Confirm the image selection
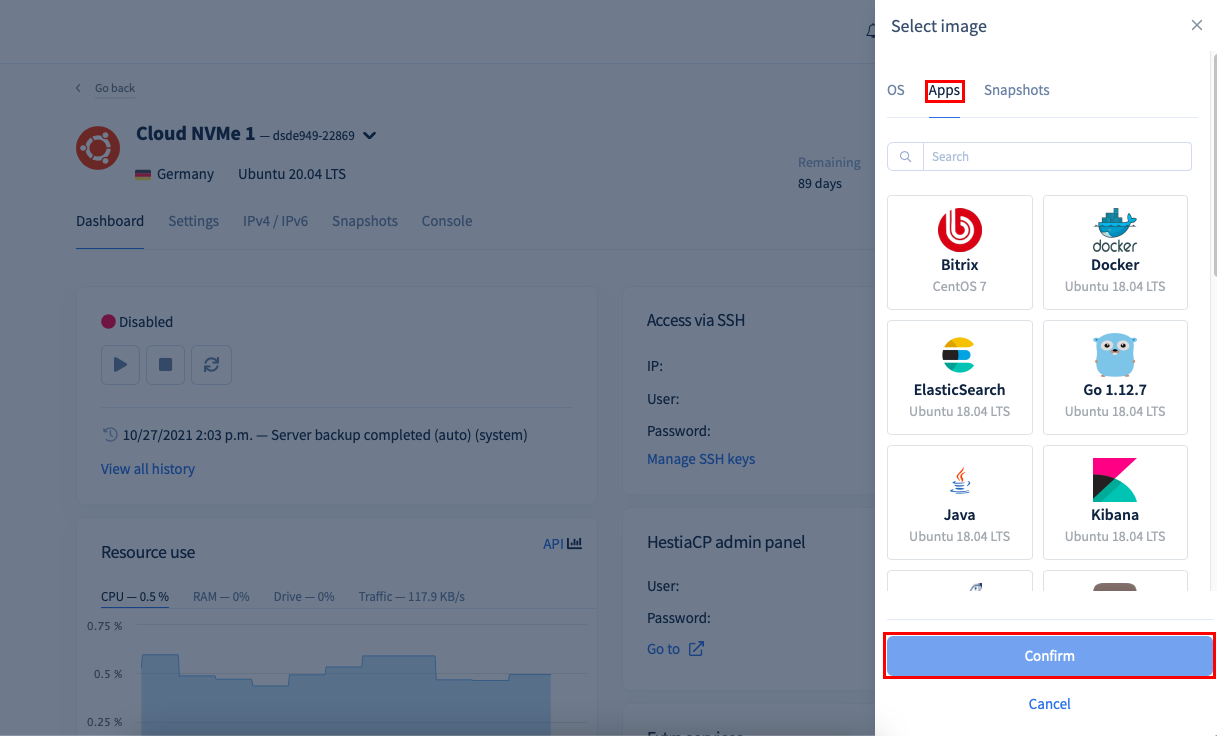This screenshot has height=736, width=1217. tap(1049, 656)
